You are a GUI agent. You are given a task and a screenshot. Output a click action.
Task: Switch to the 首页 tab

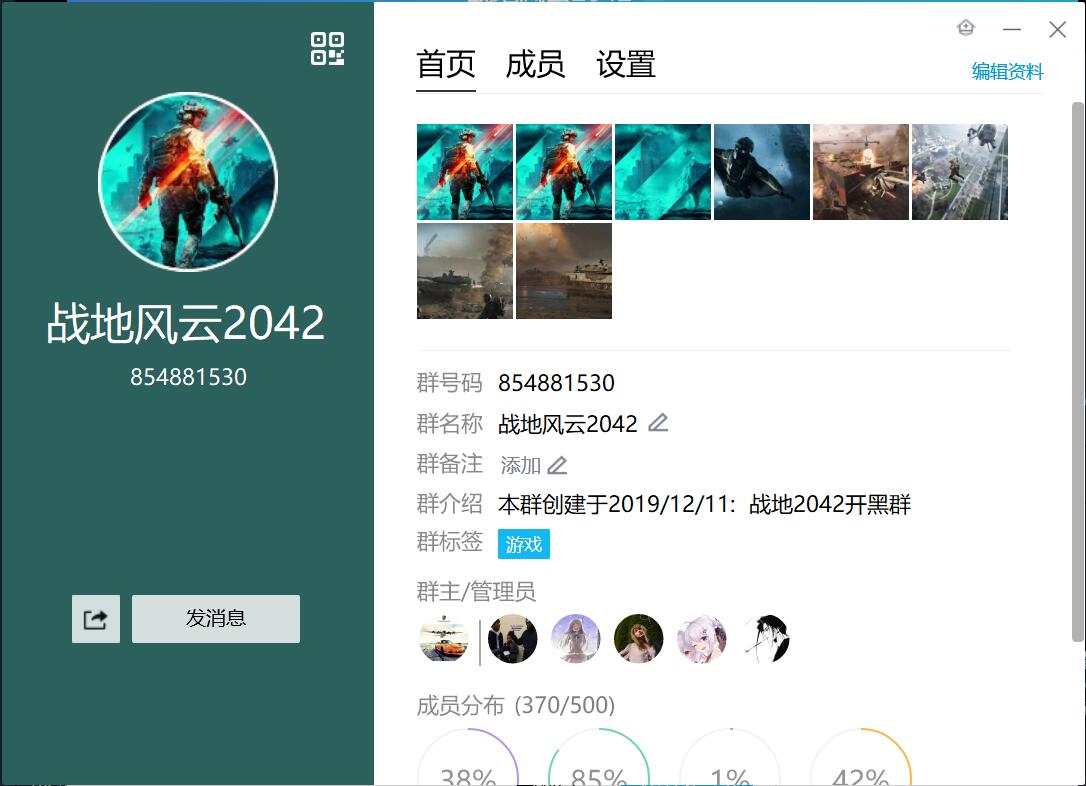coord(445,65)
